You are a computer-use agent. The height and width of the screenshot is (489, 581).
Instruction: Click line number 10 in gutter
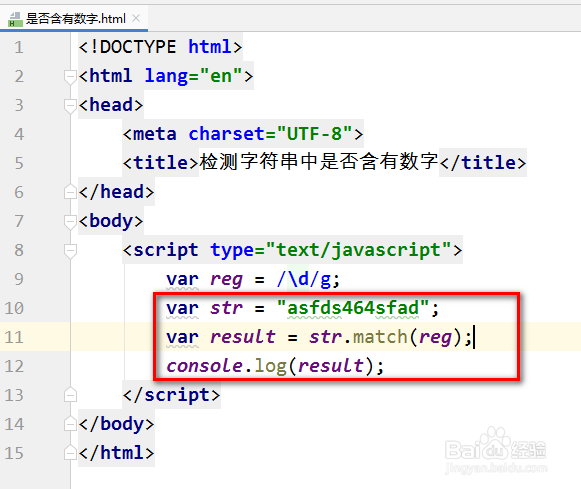14,308
